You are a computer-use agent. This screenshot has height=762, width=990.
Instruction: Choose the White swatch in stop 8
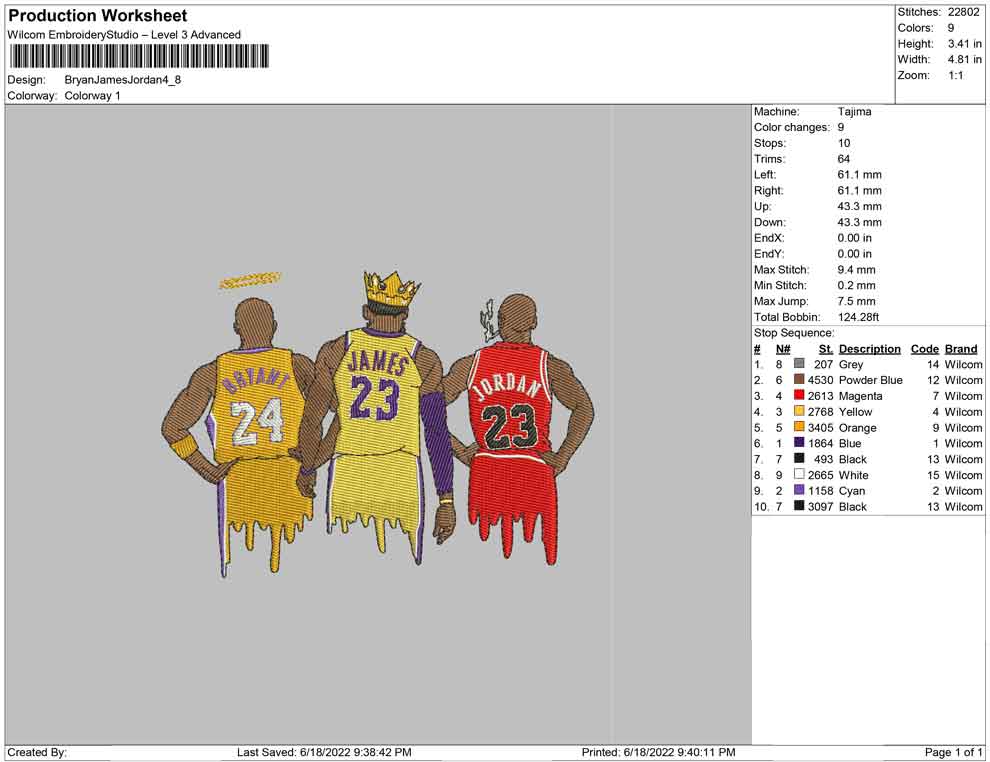(x=799, y=474)
